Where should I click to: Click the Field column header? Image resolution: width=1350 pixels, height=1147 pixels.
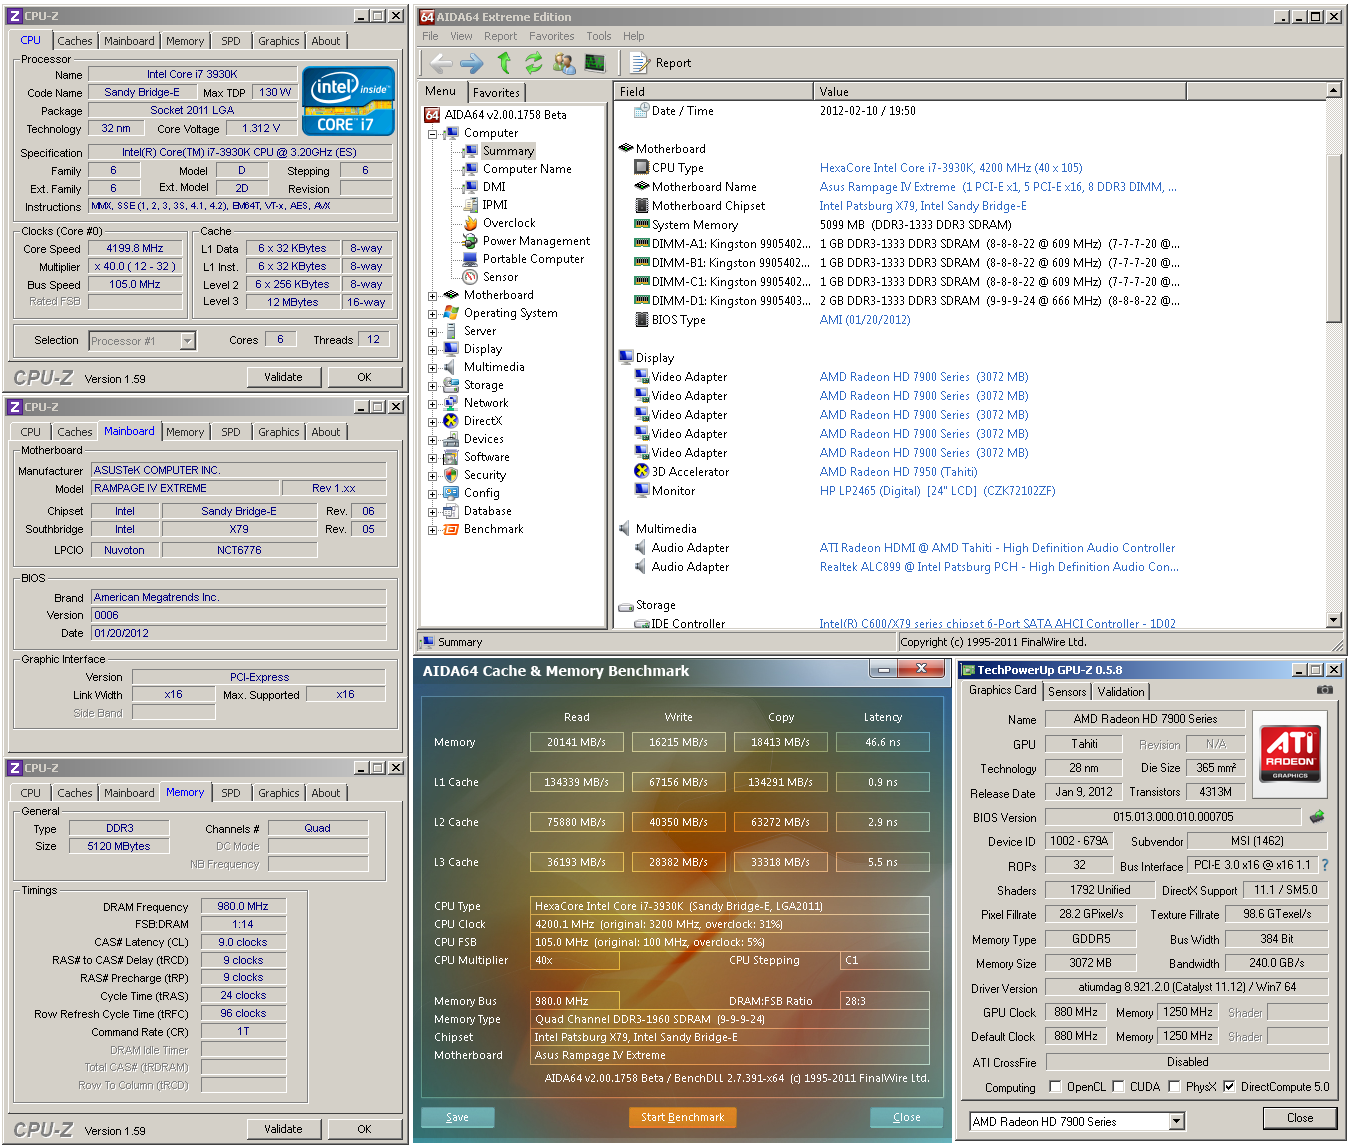click(x=713, y=91)
